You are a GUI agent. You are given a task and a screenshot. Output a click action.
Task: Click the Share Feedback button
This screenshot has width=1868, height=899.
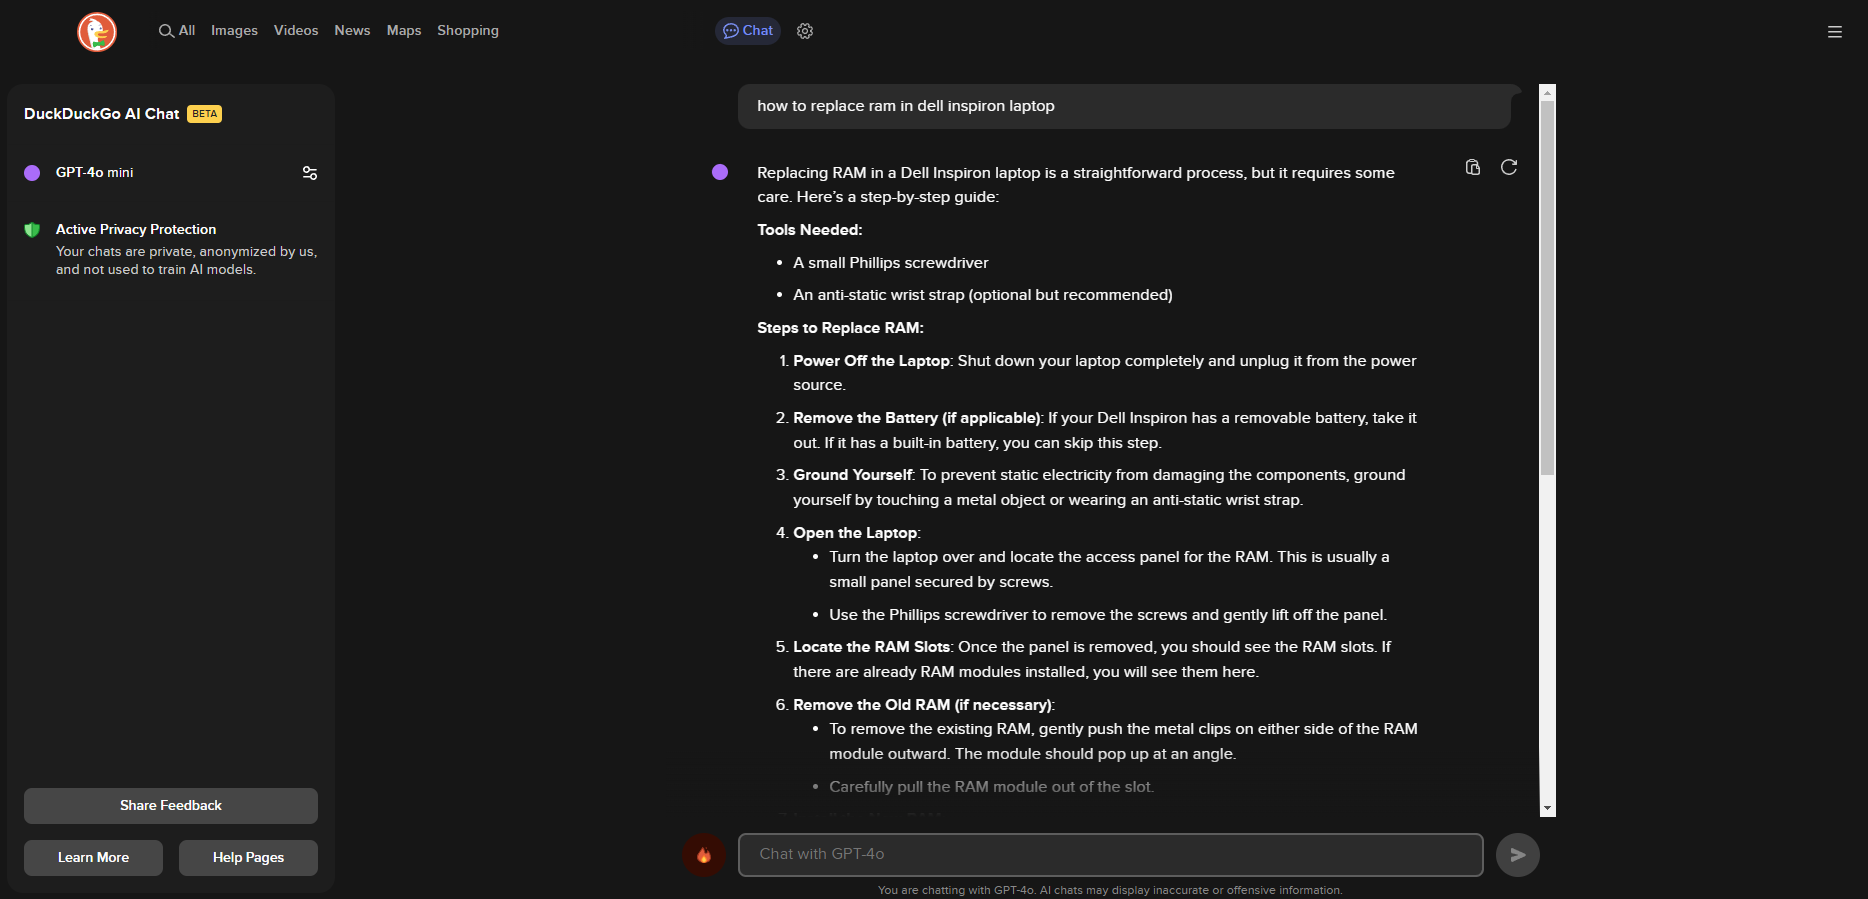pyautogui.click(x=171, y=806)
